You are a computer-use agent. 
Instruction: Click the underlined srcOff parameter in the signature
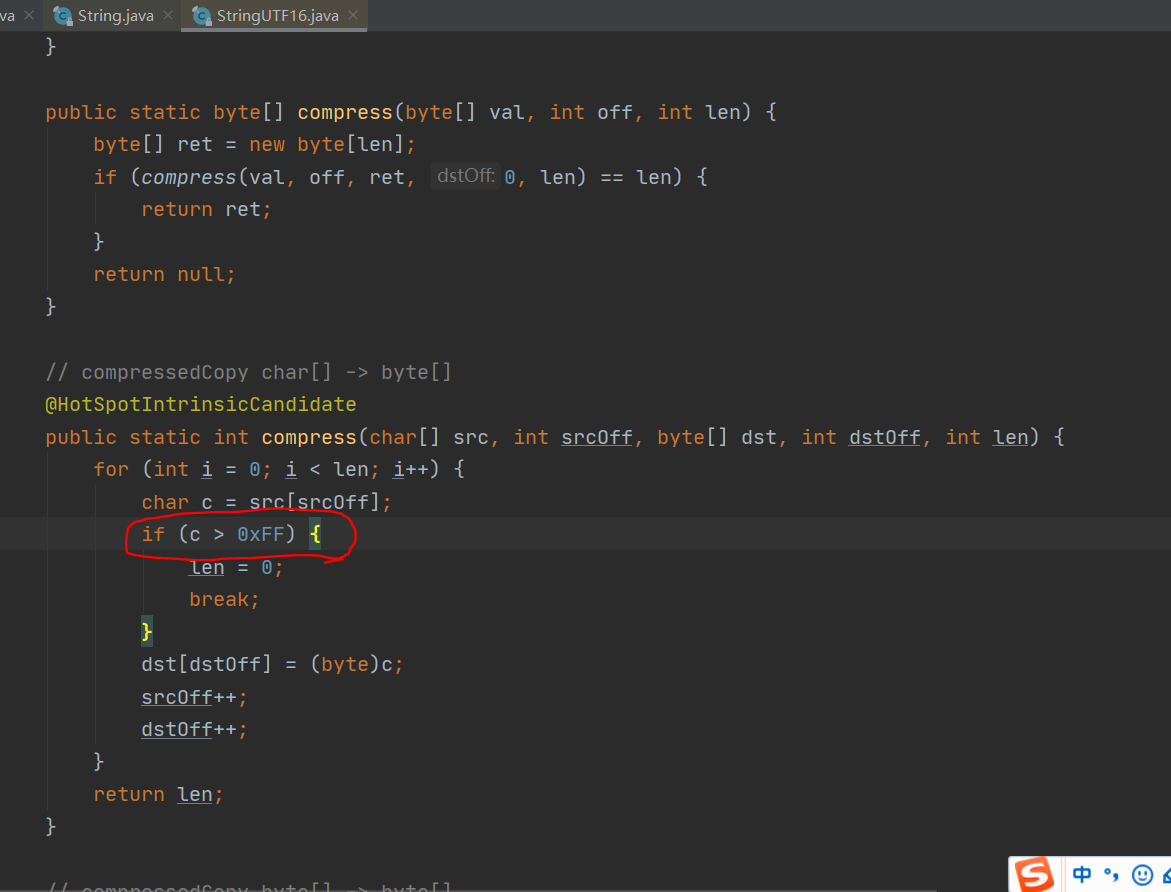point(597,437)
